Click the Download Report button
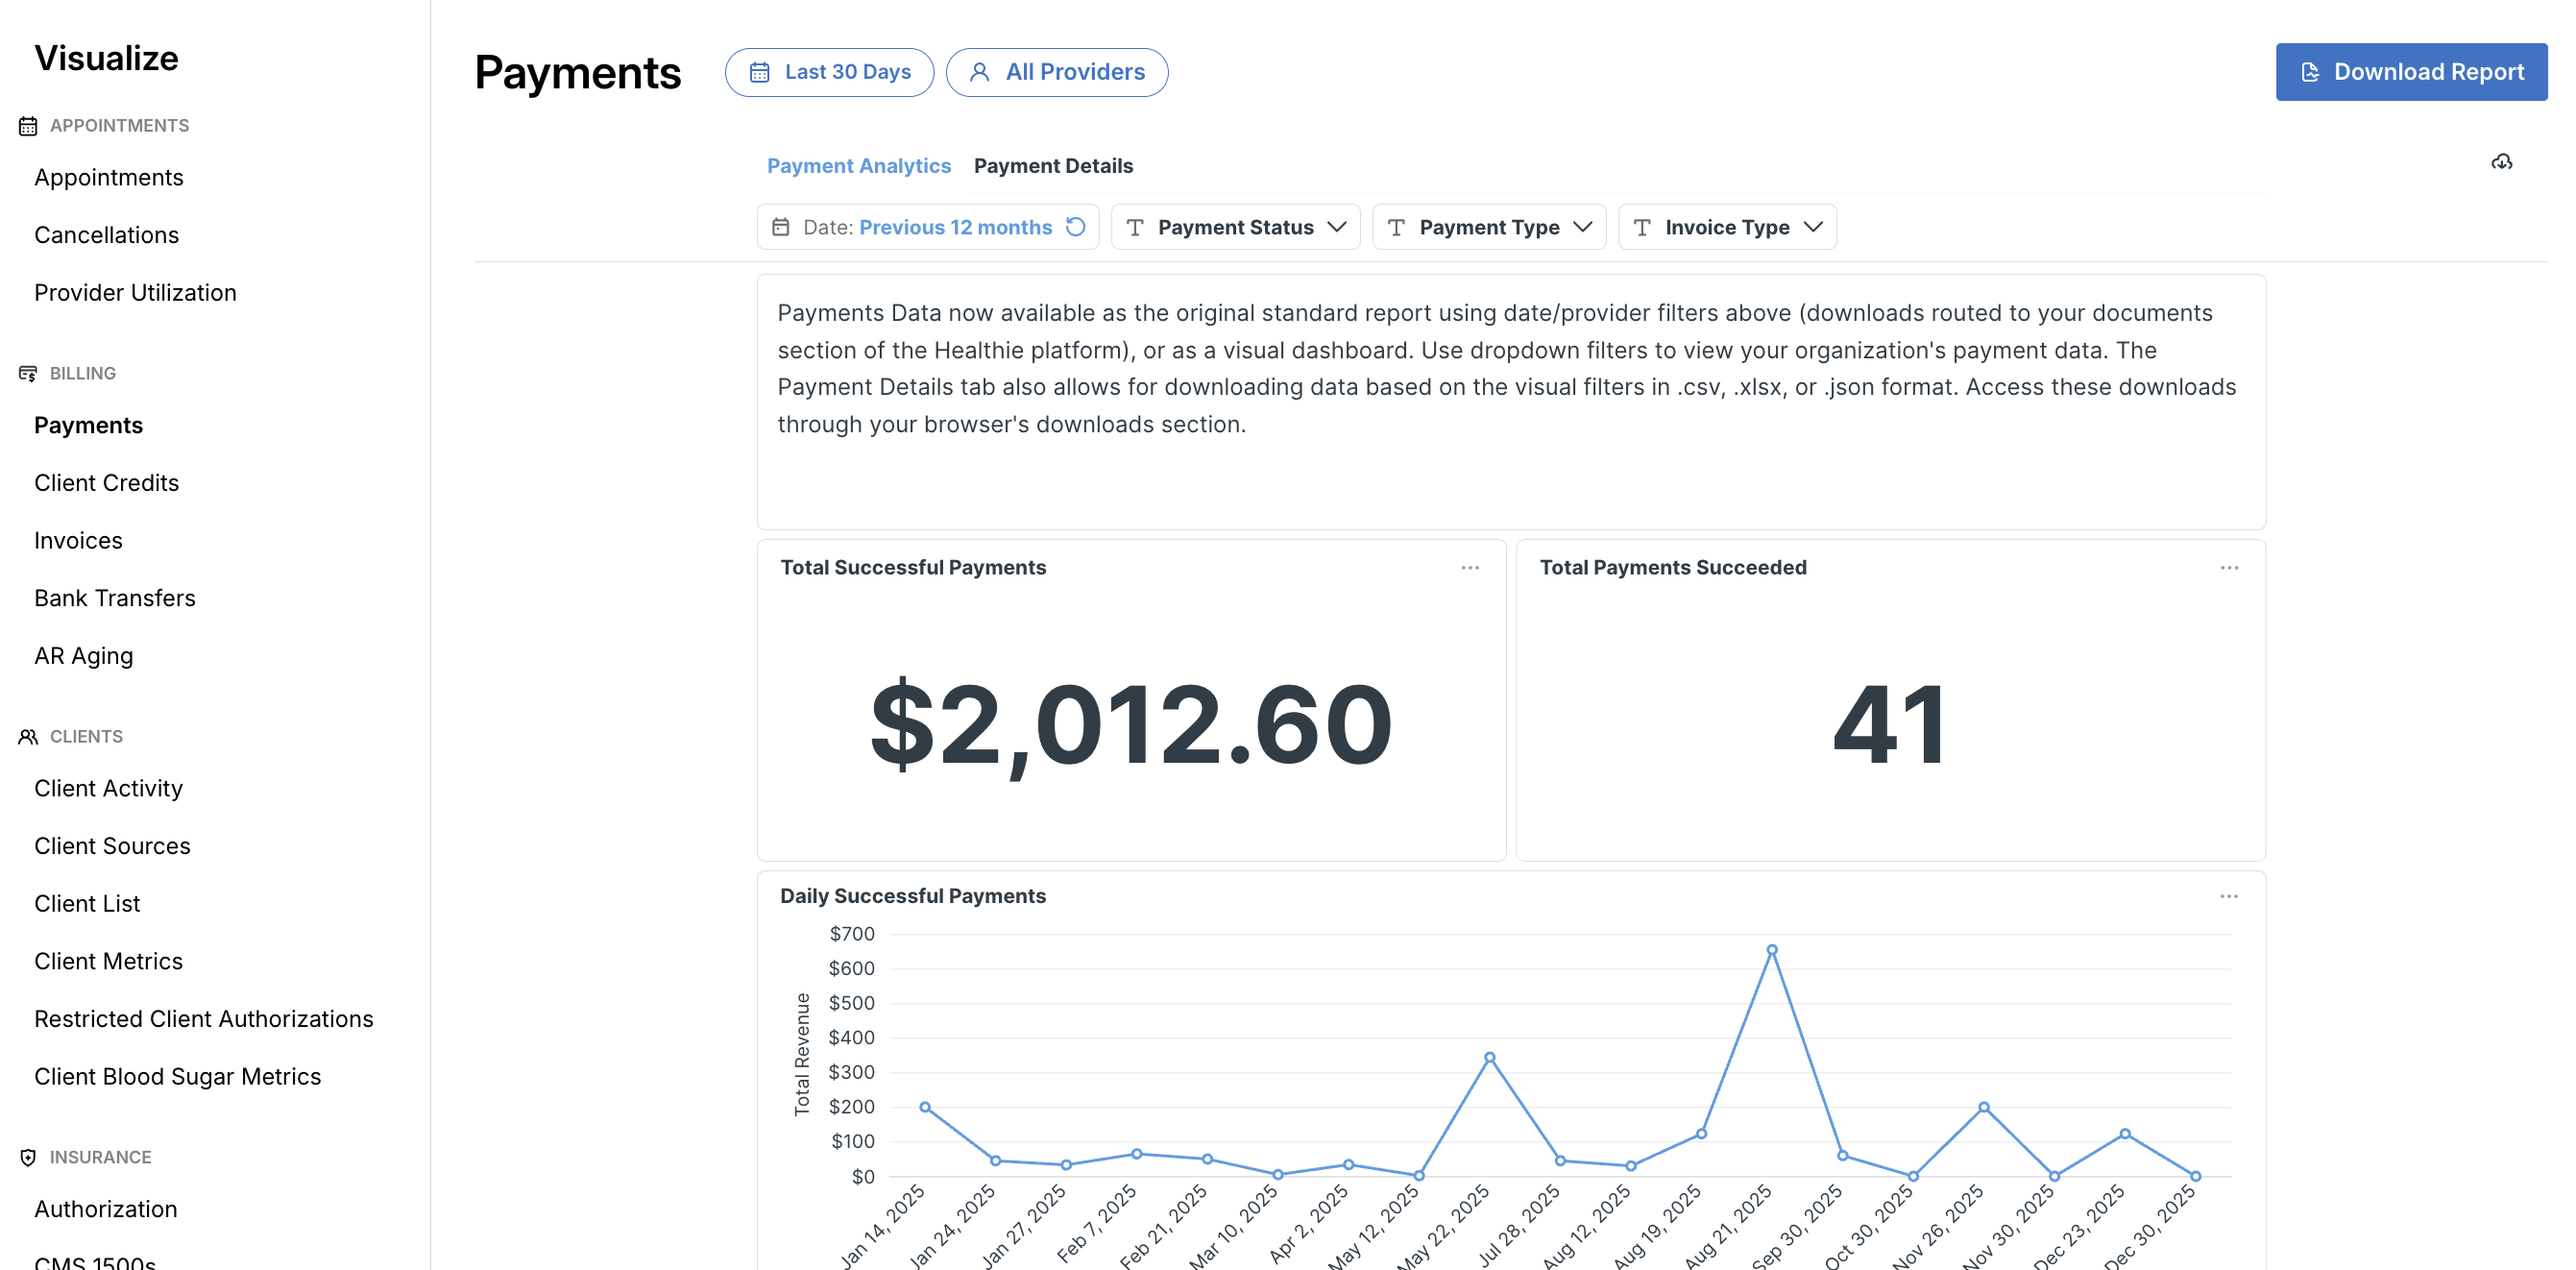Viewport: 2576px width, 1270px height. coord(2411,72)
